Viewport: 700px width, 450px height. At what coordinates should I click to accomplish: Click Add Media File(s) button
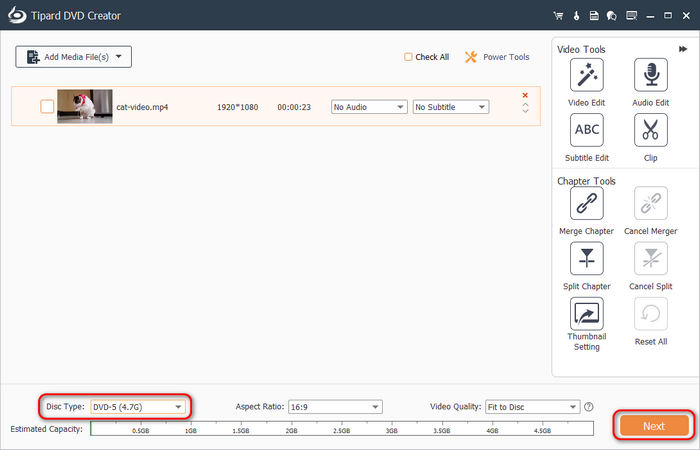(73, 57)
